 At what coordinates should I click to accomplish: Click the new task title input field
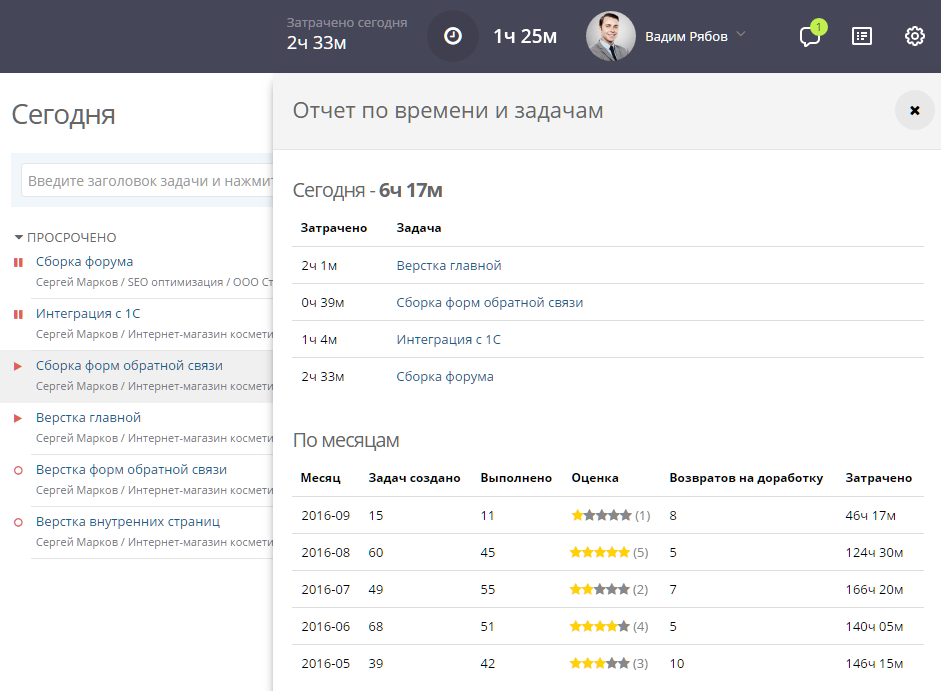[148, 181]
